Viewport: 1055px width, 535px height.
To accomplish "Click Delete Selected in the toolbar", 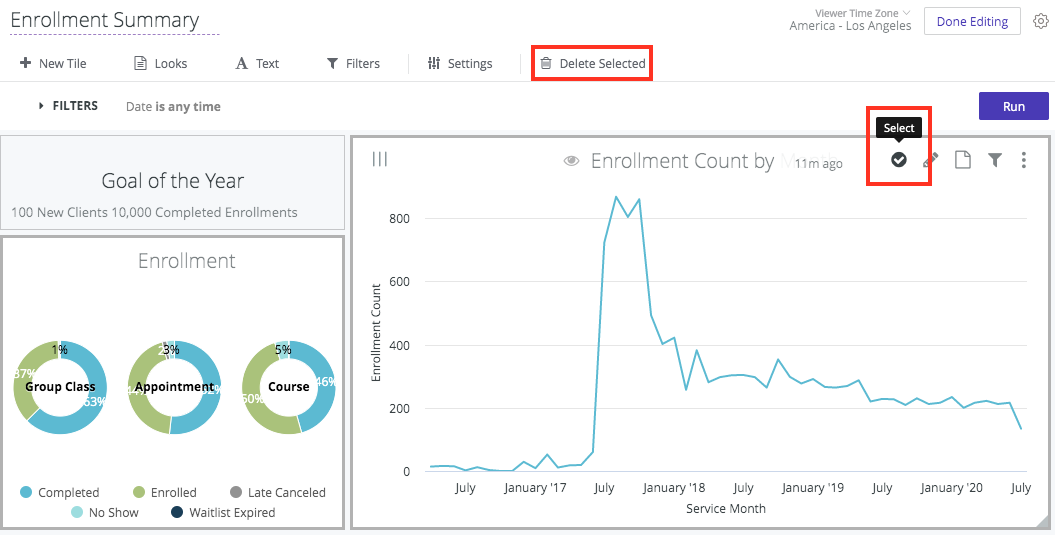I will pos(592,64).
